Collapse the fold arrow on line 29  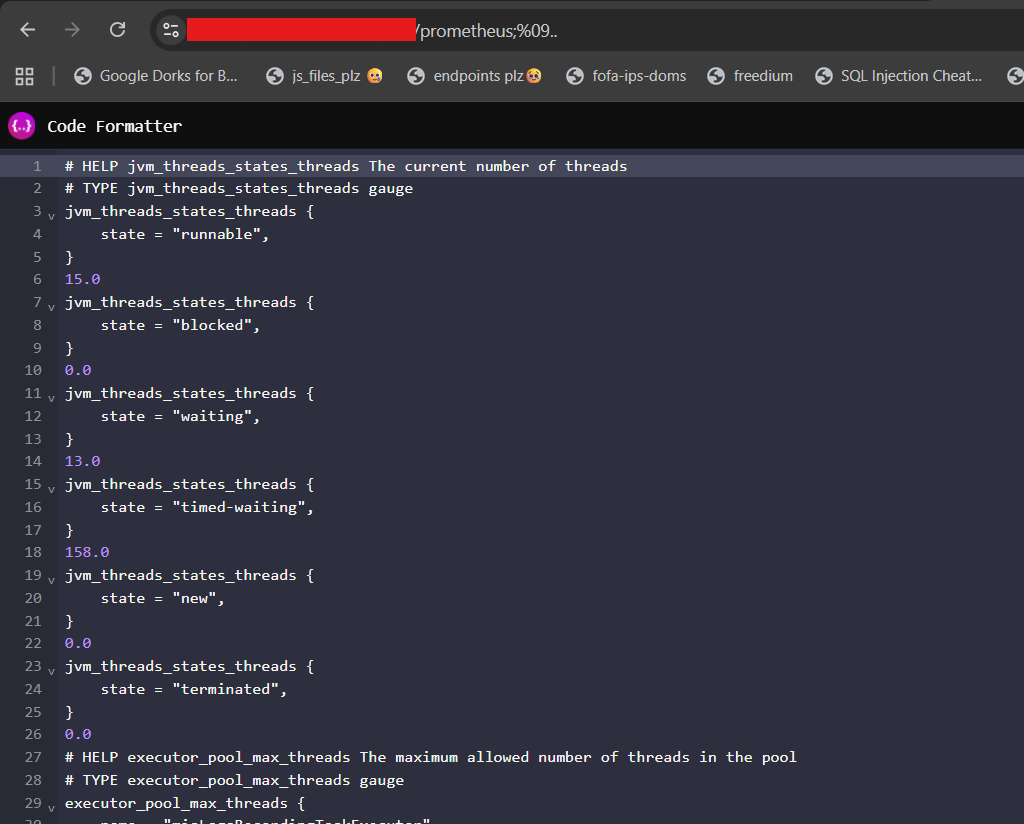52,808
